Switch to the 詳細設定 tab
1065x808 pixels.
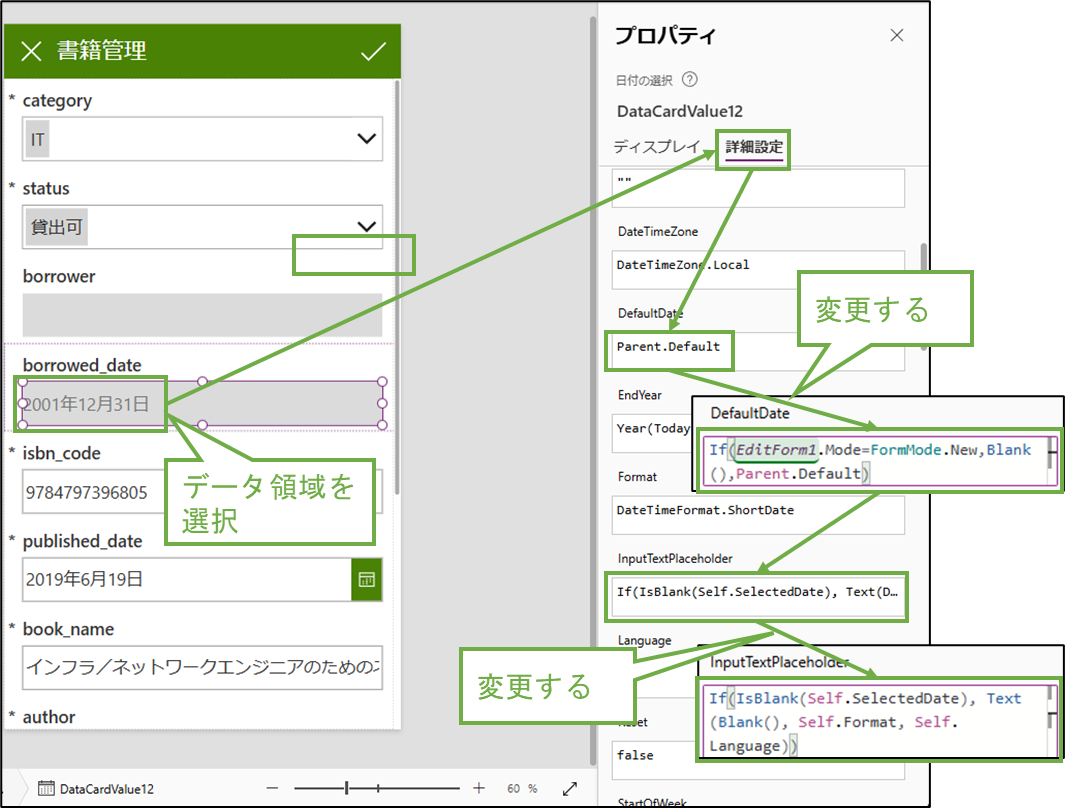[x=754, y=147]
